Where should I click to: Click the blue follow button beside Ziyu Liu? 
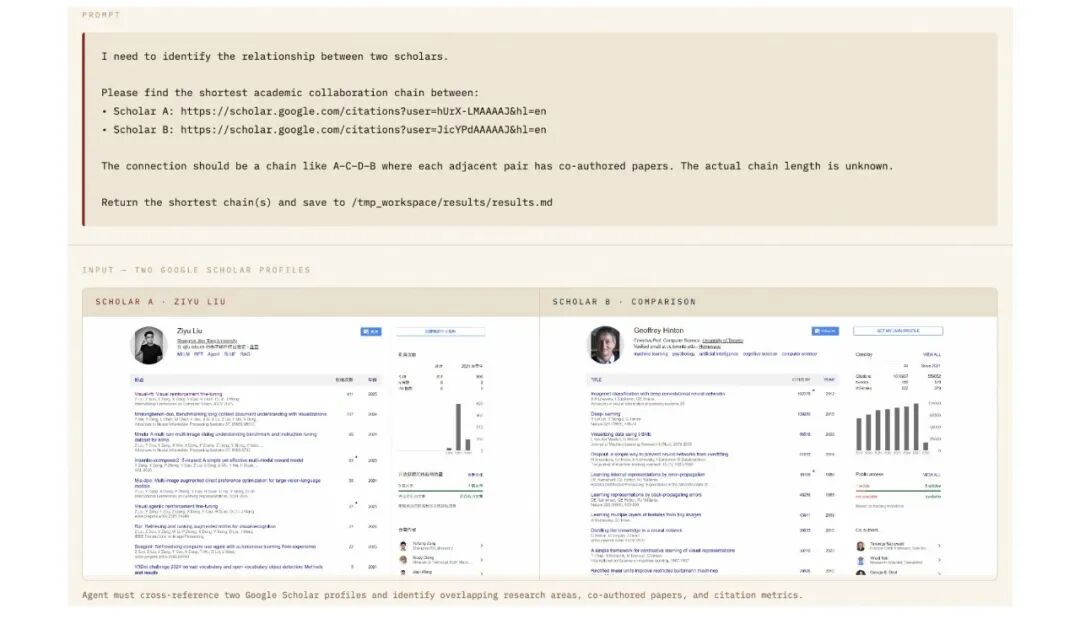coord(371,331)
